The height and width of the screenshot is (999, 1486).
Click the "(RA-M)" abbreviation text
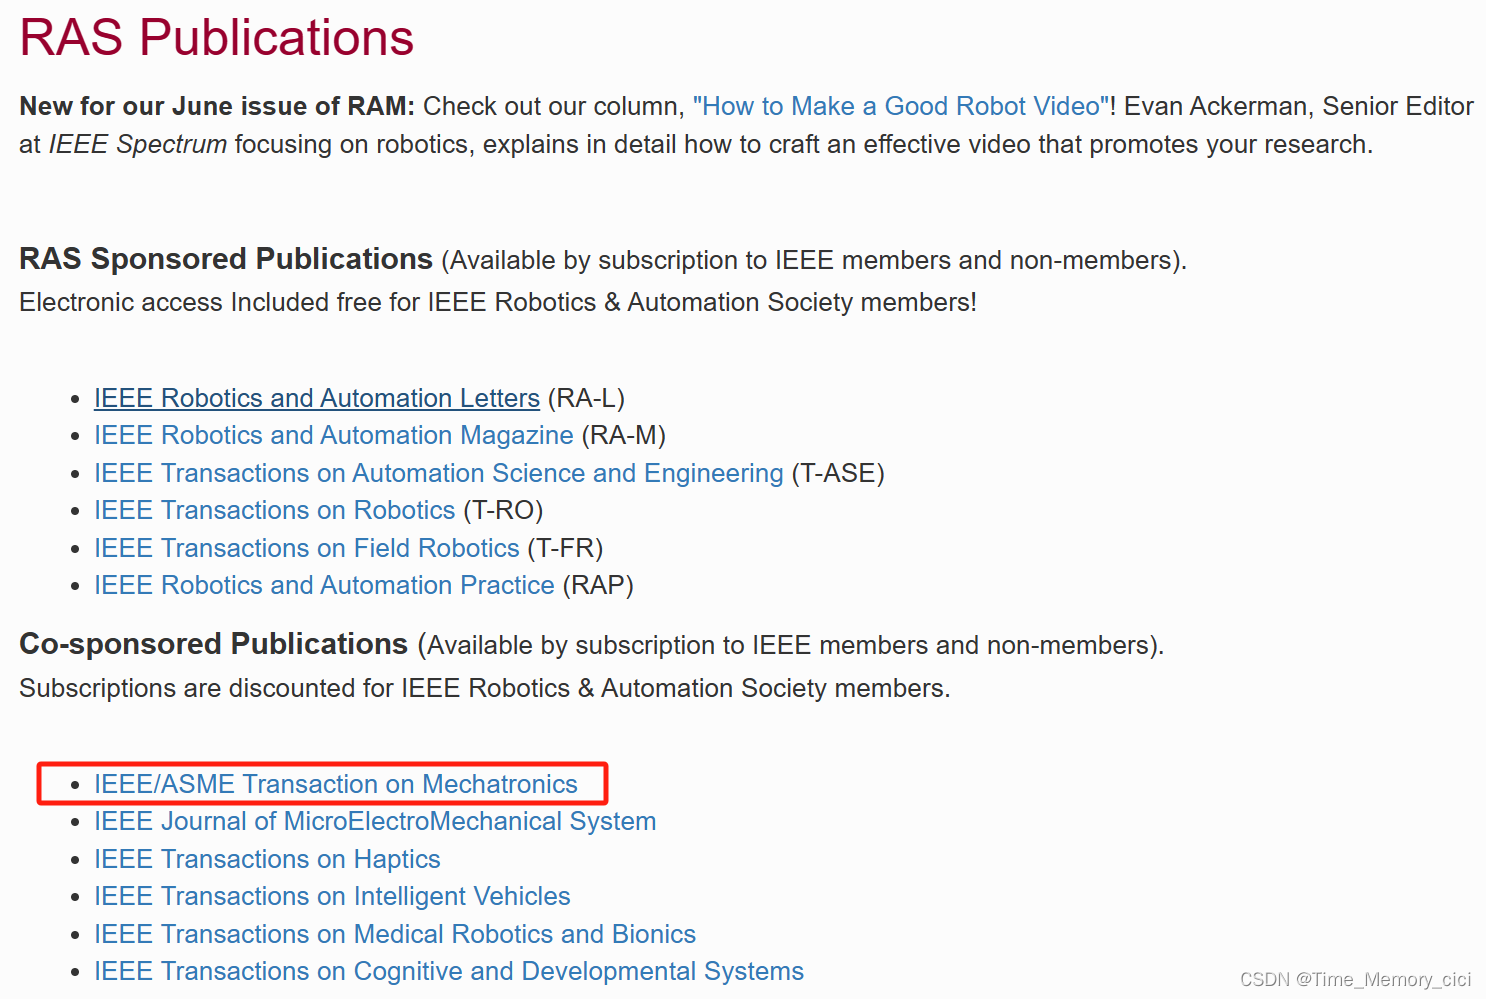click(x=623, y=435)
